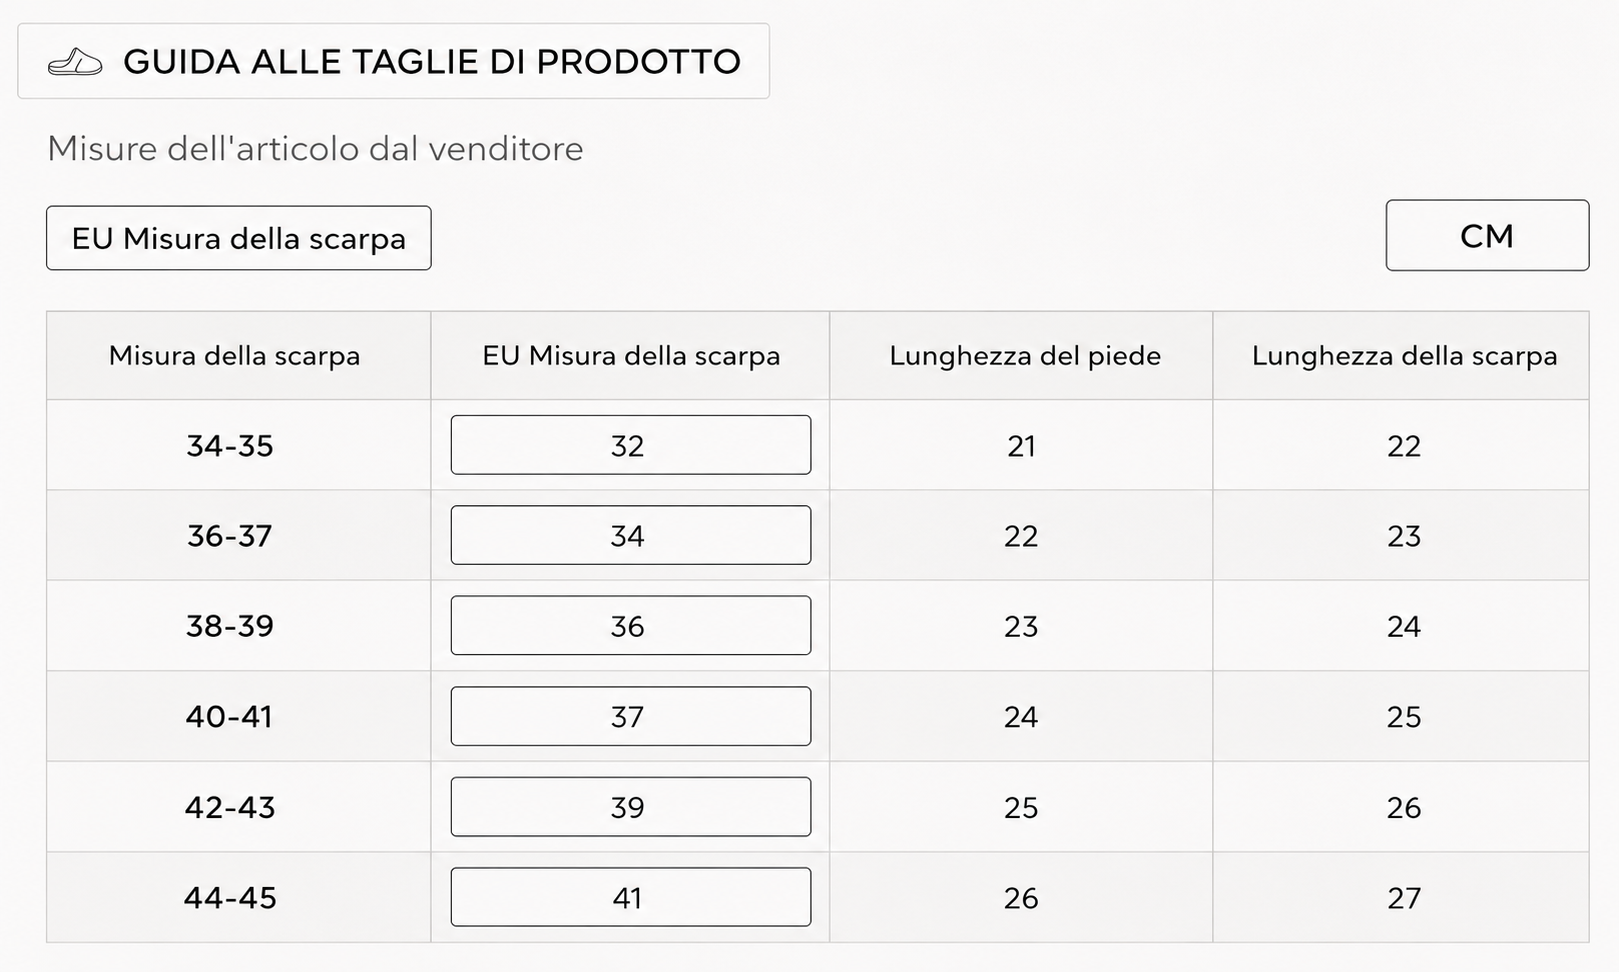Click the EU Misura della scarpa column header
The width and height of the screenshot is (1619, 972).
point(631,356)
